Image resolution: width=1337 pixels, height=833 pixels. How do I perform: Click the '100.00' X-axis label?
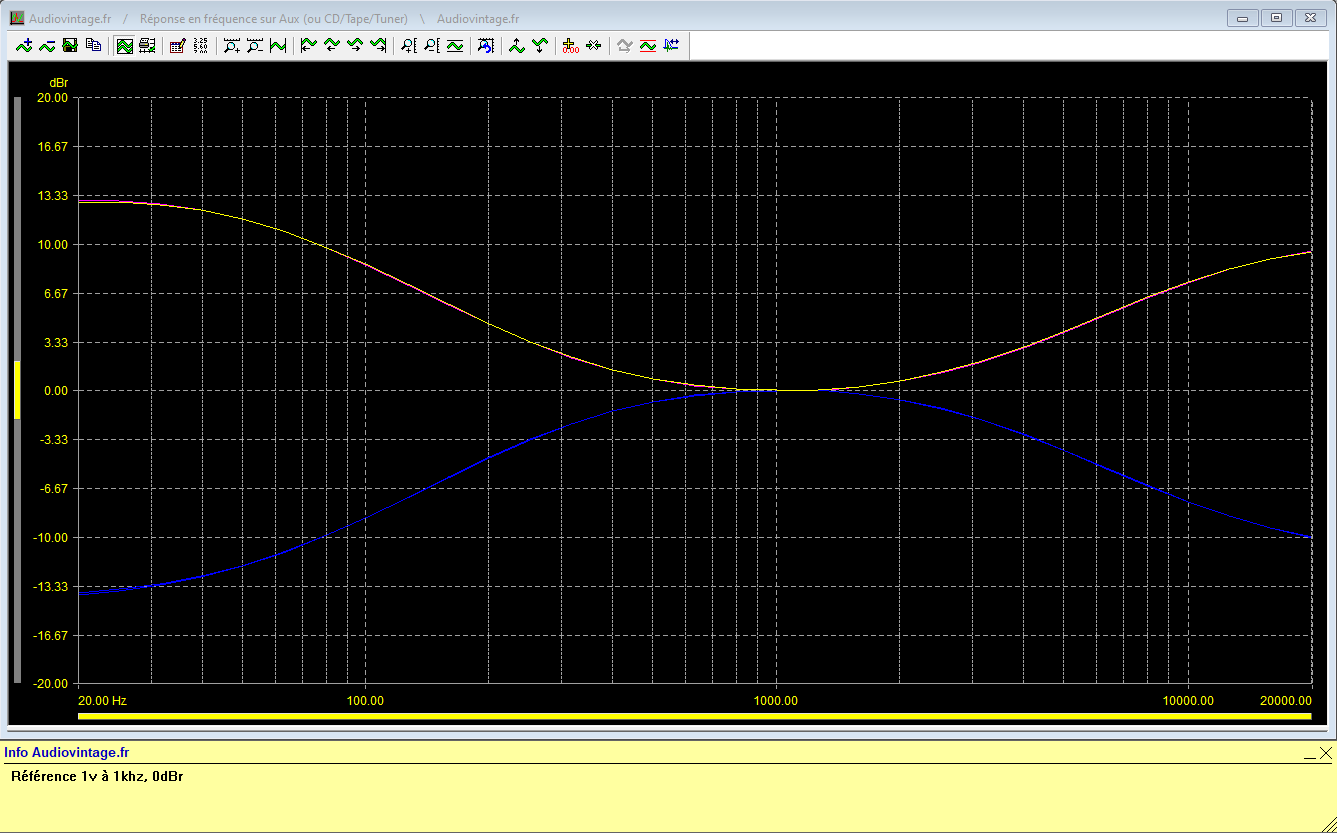click(x=365, y=701)
